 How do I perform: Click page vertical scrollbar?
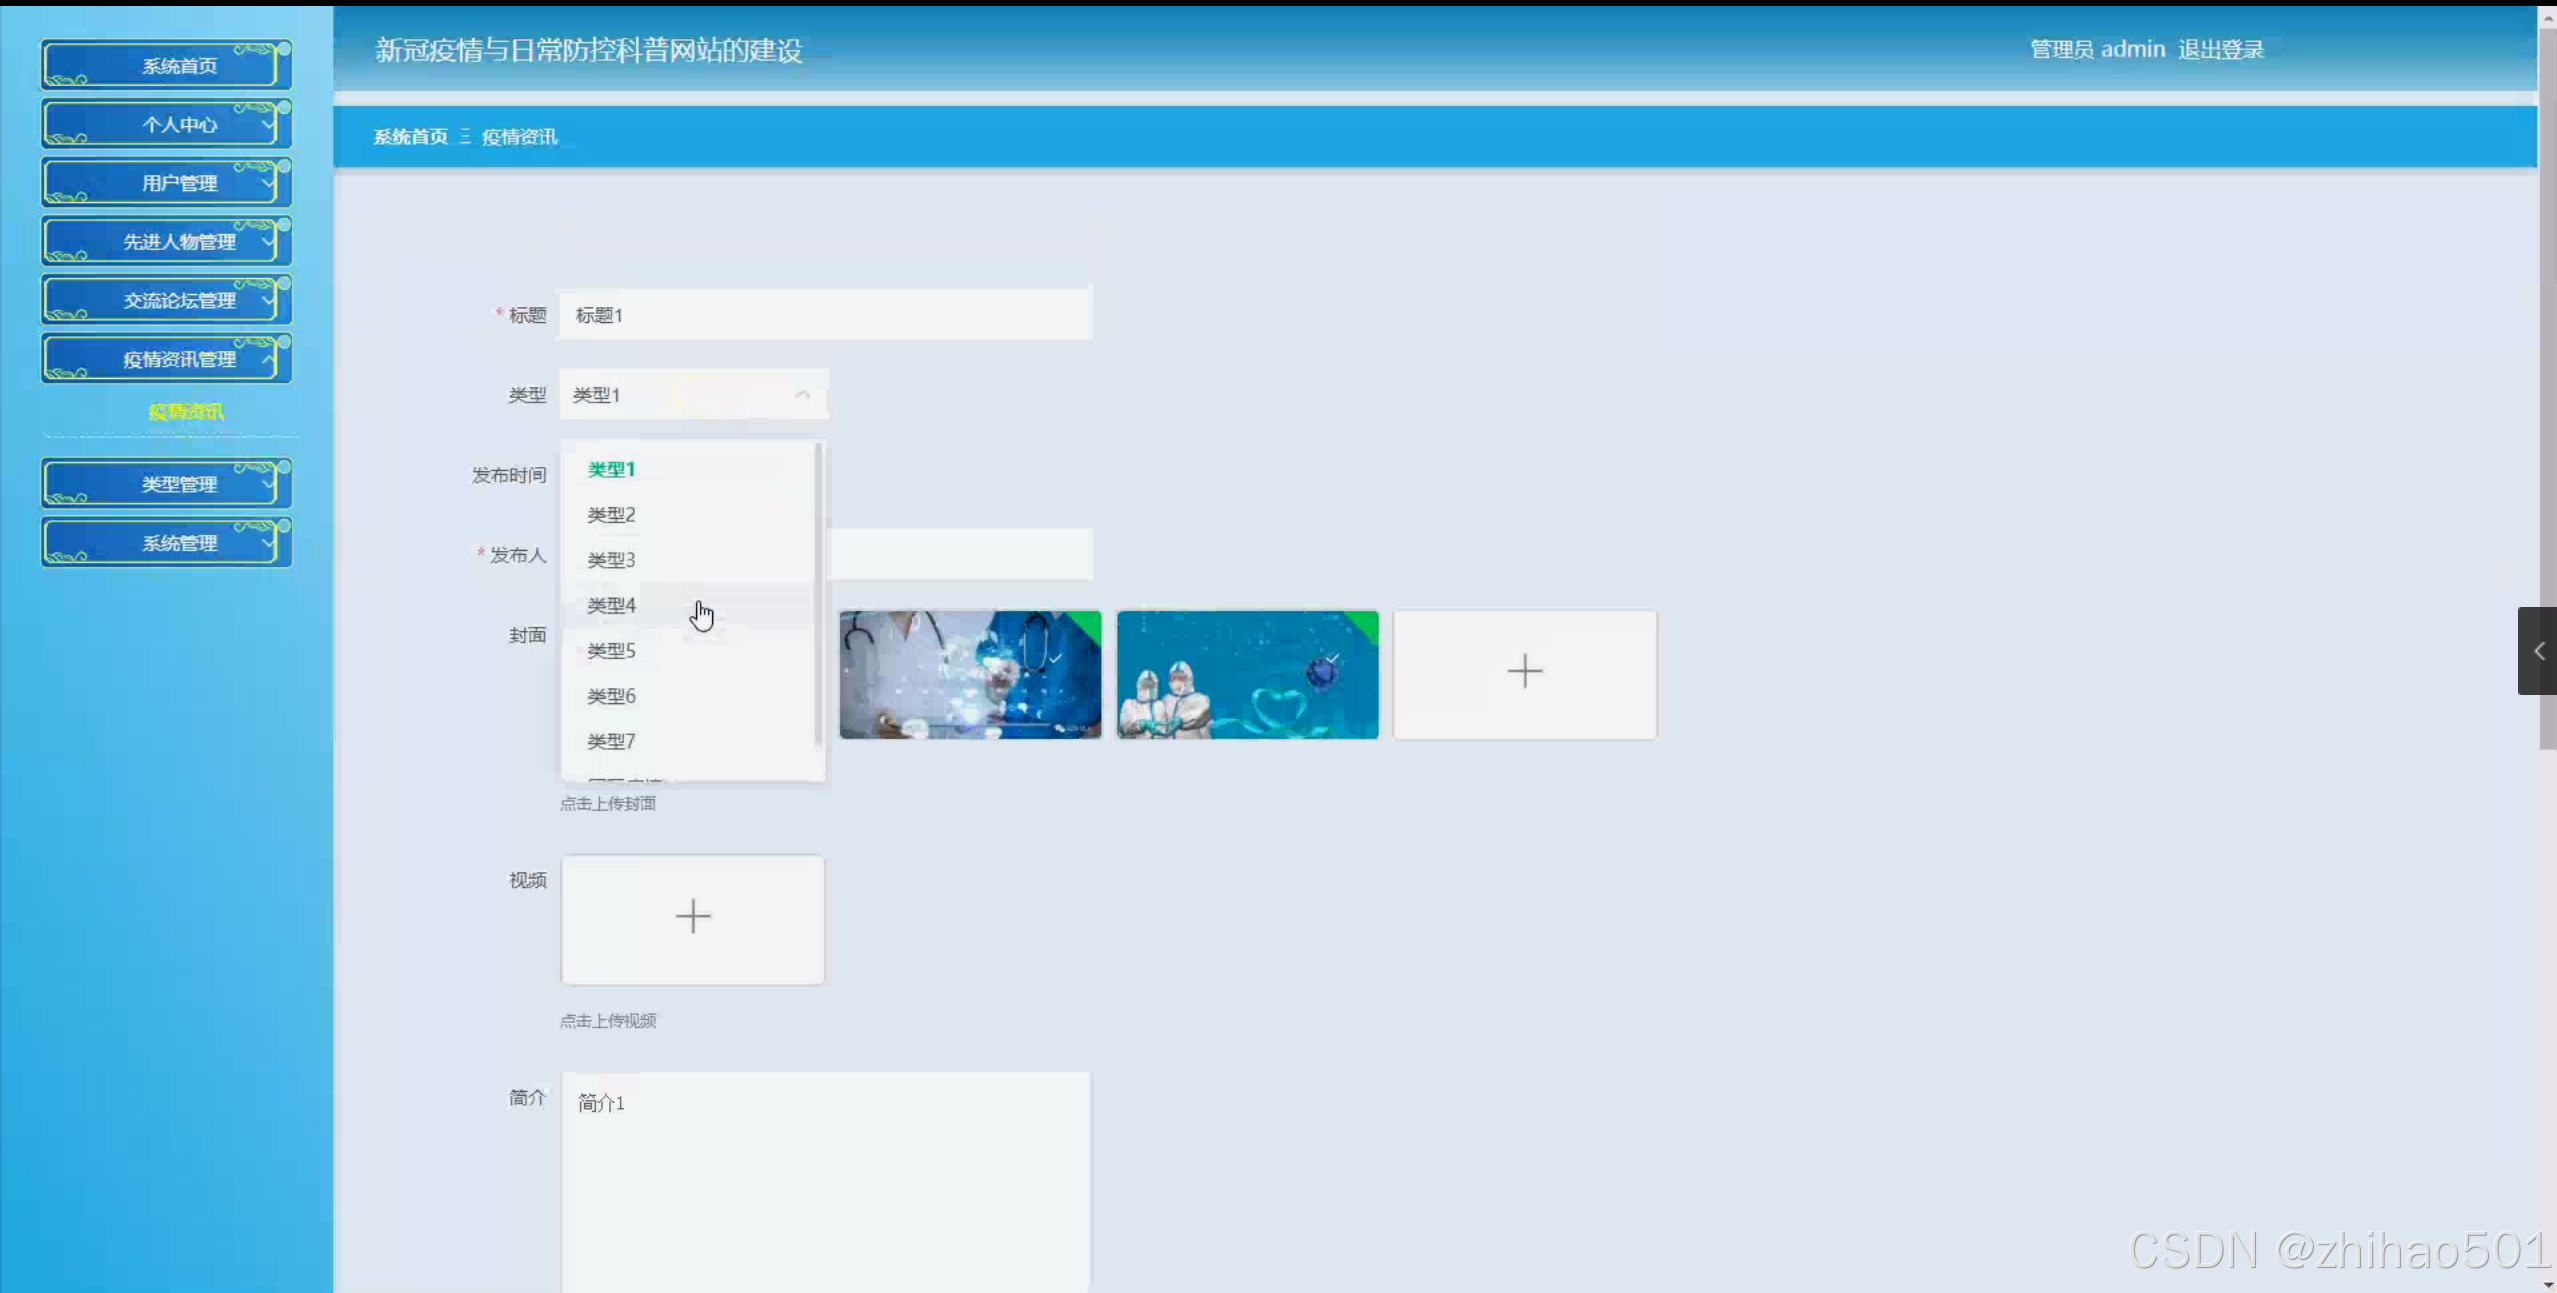tap(2546, 400)
